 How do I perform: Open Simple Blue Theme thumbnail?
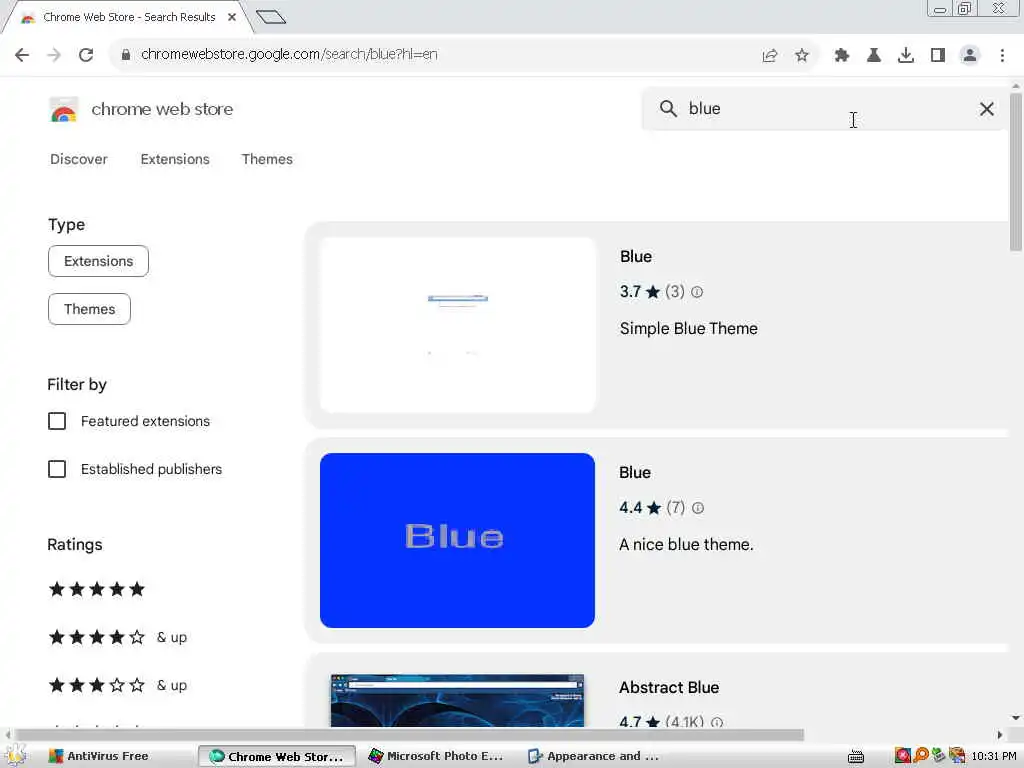[458, 325]
